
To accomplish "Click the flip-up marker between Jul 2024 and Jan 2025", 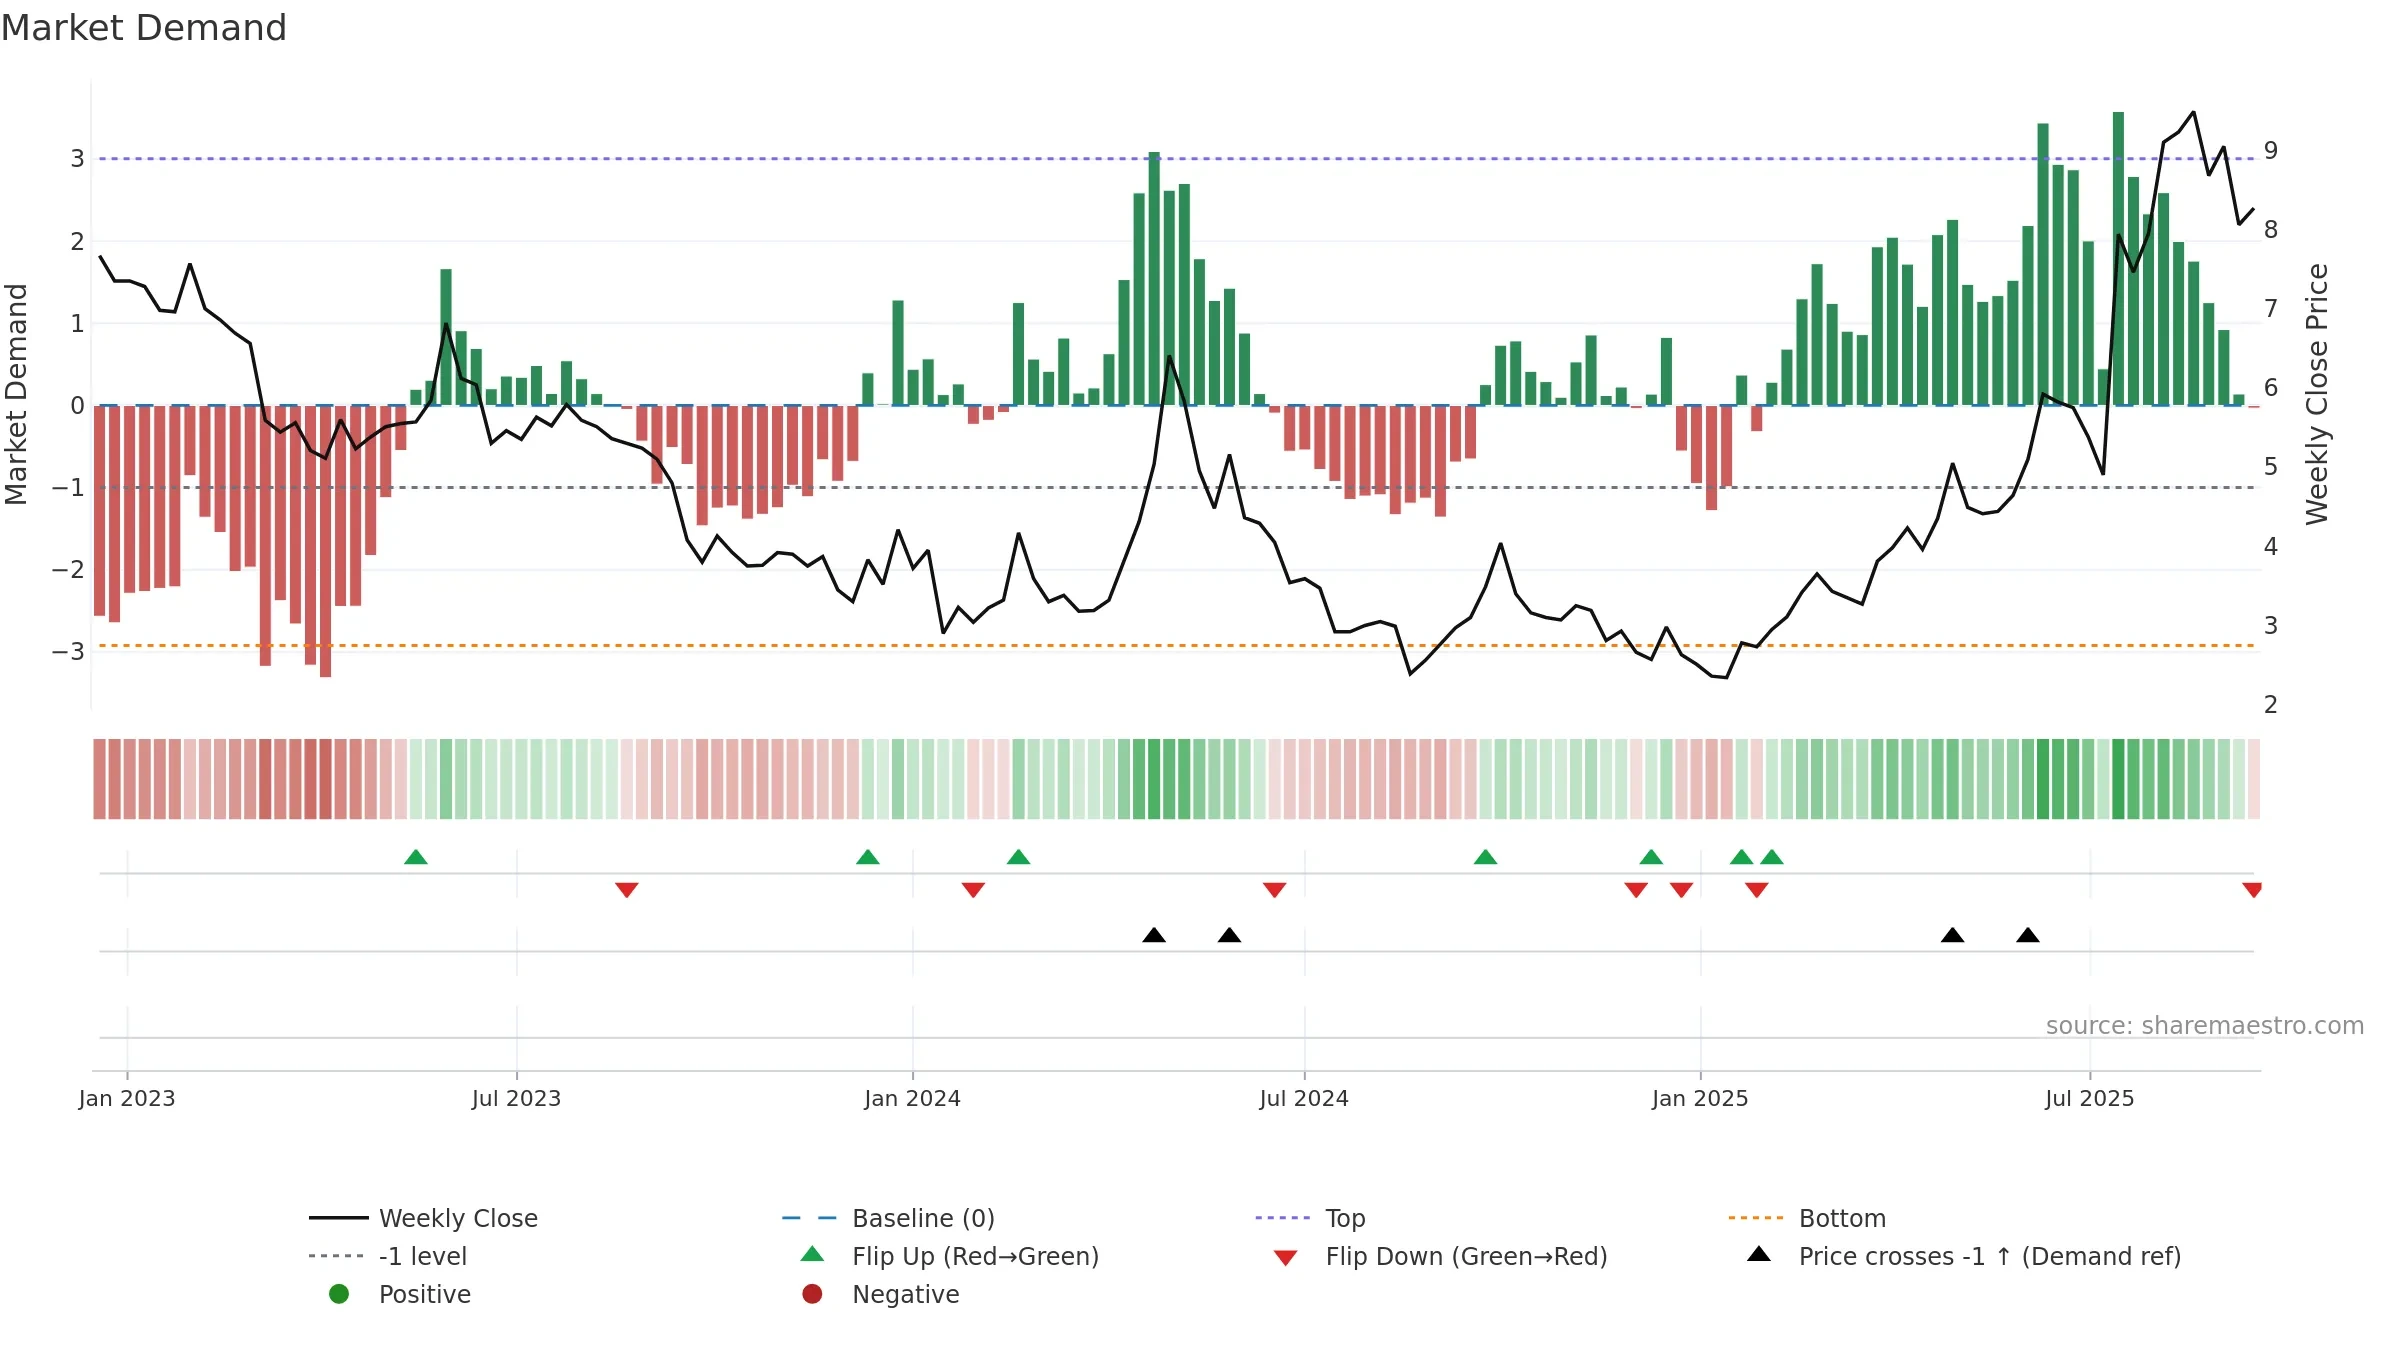I will 1486,857.
